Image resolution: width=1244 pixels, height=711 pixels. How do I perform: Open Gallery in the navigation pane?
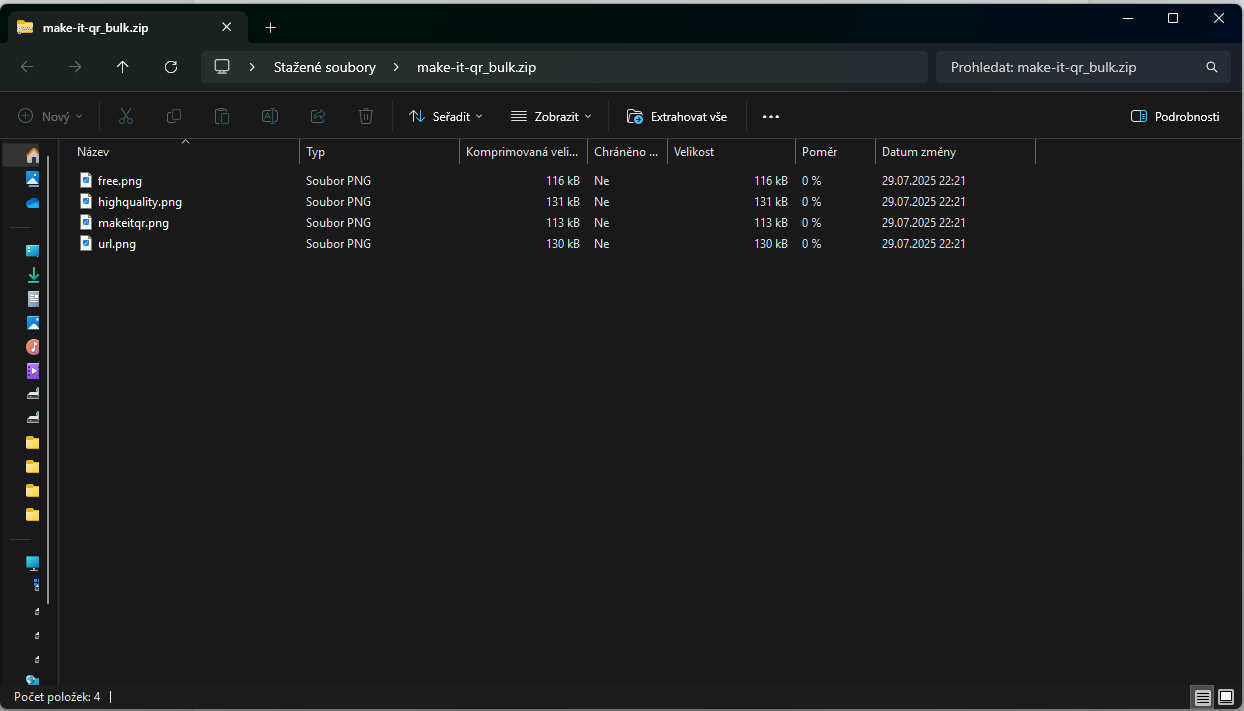[x=32, y=179]
